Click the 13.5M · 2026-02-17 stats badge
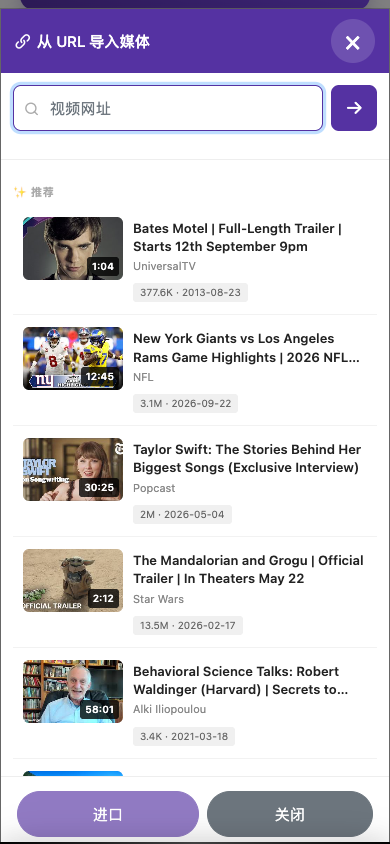The width and height of the screenshot is (390, 844). tap(188, 625)
